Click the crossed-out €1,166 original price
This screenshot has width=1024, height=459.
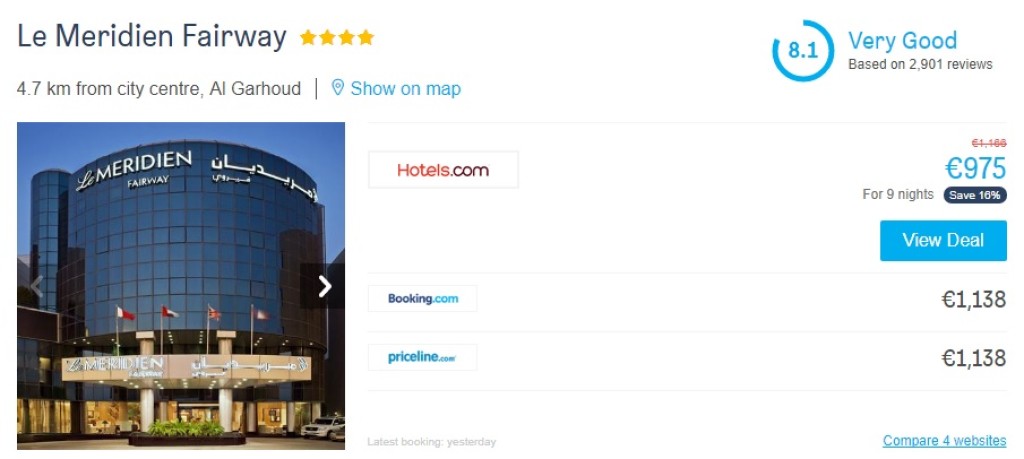[x=989, y=143]
